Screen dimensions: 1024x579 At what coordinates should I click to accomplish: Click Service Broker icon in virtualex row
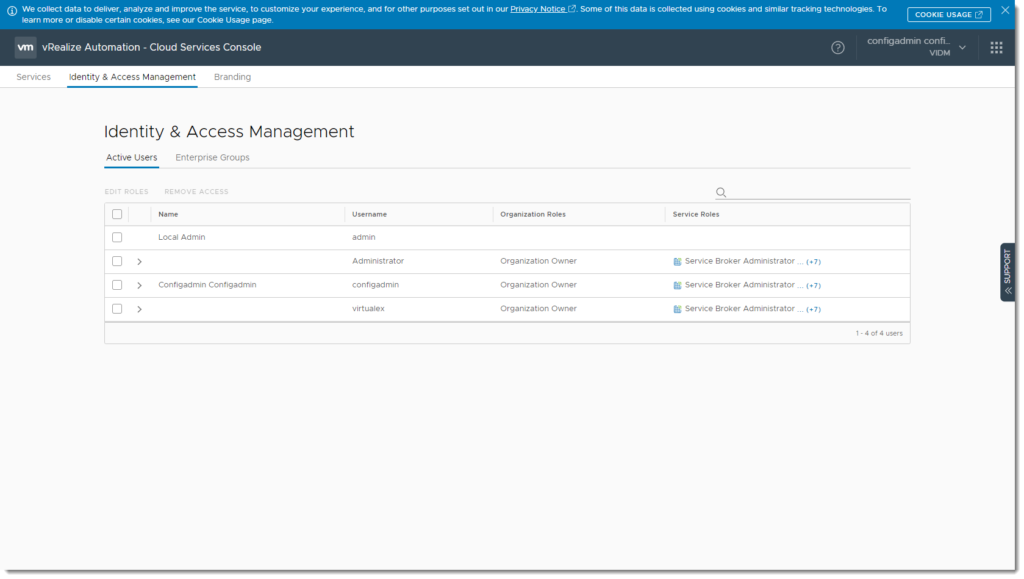677,309
